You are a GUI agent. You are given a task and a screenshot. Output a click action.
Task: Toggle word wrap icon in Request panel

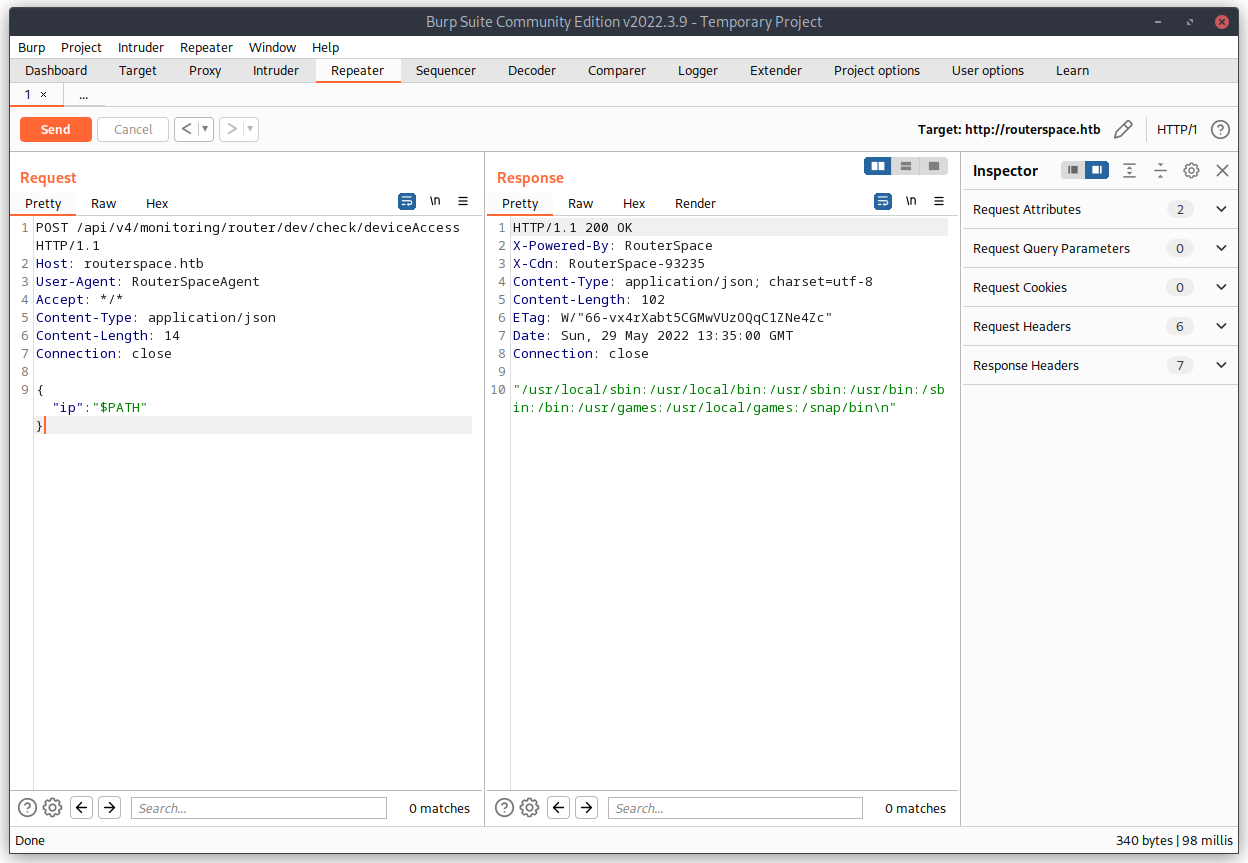point(407,202)
